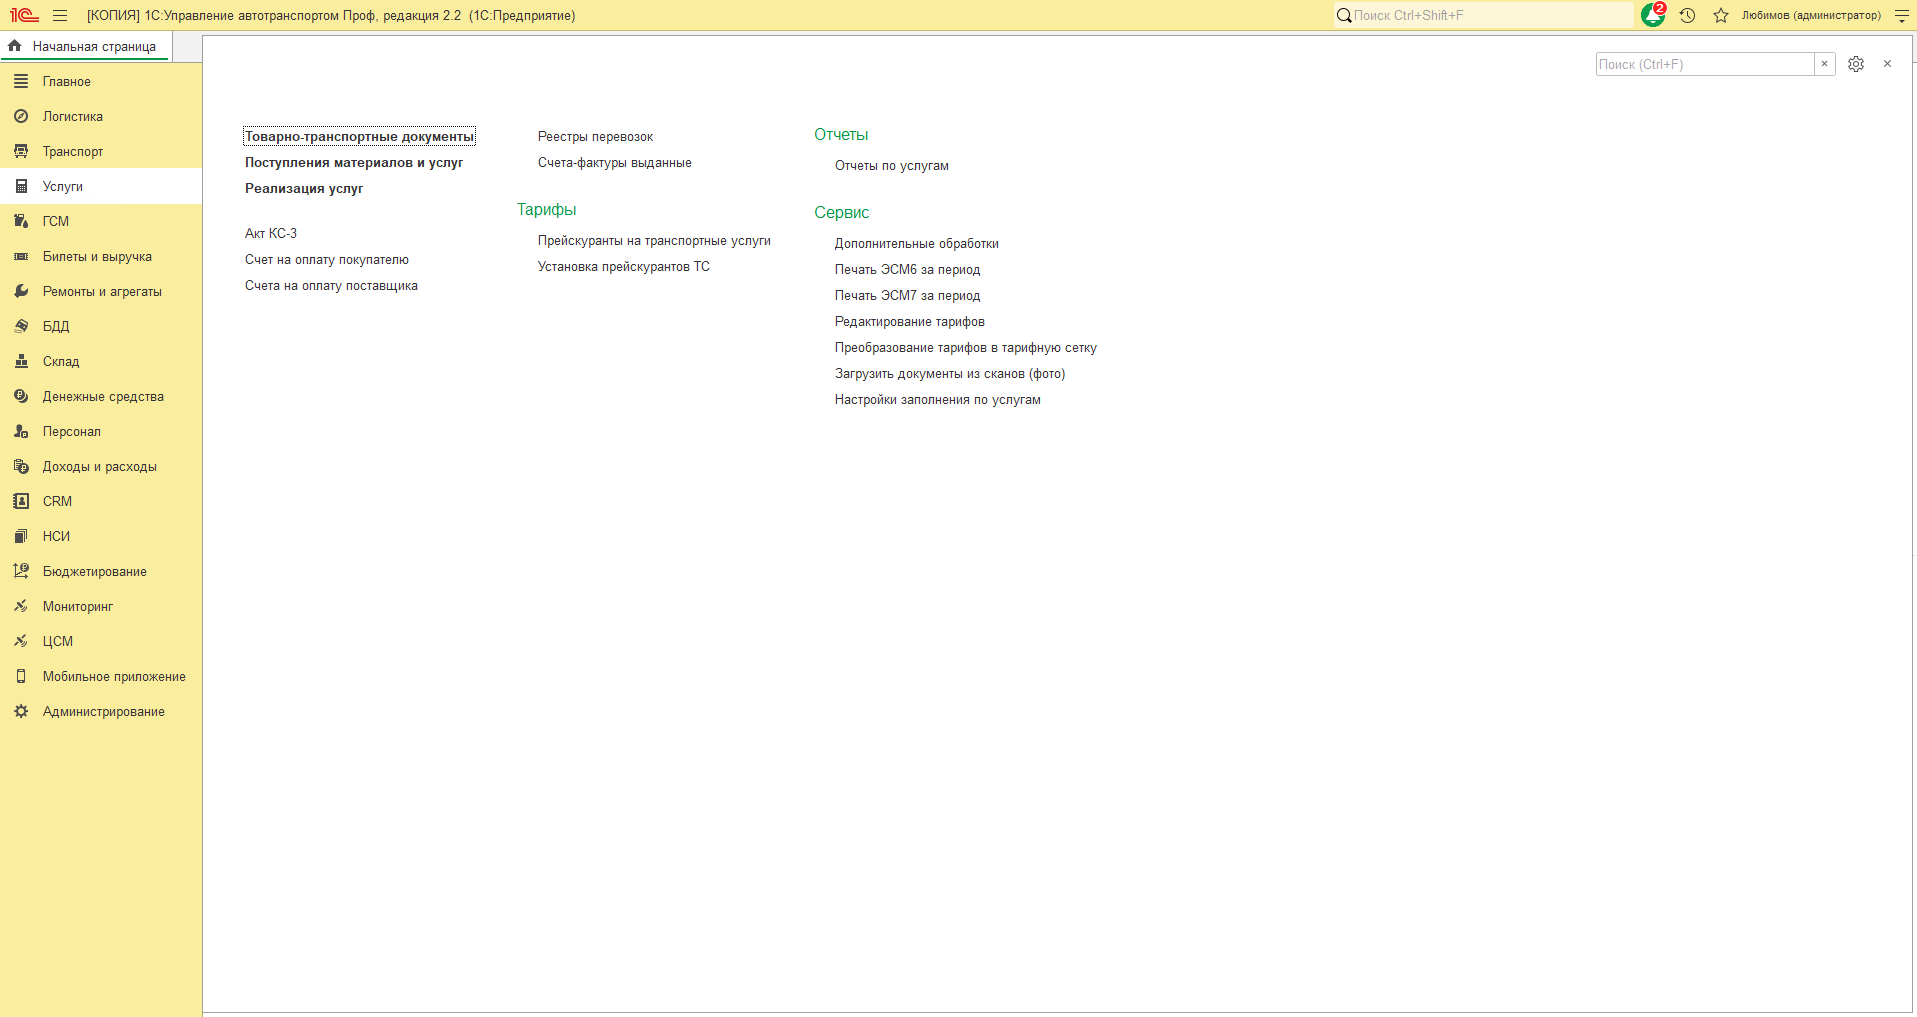The image size is (1917, 1017).
Task: Open the Транспорт section icon
Action: pos(21,151)
